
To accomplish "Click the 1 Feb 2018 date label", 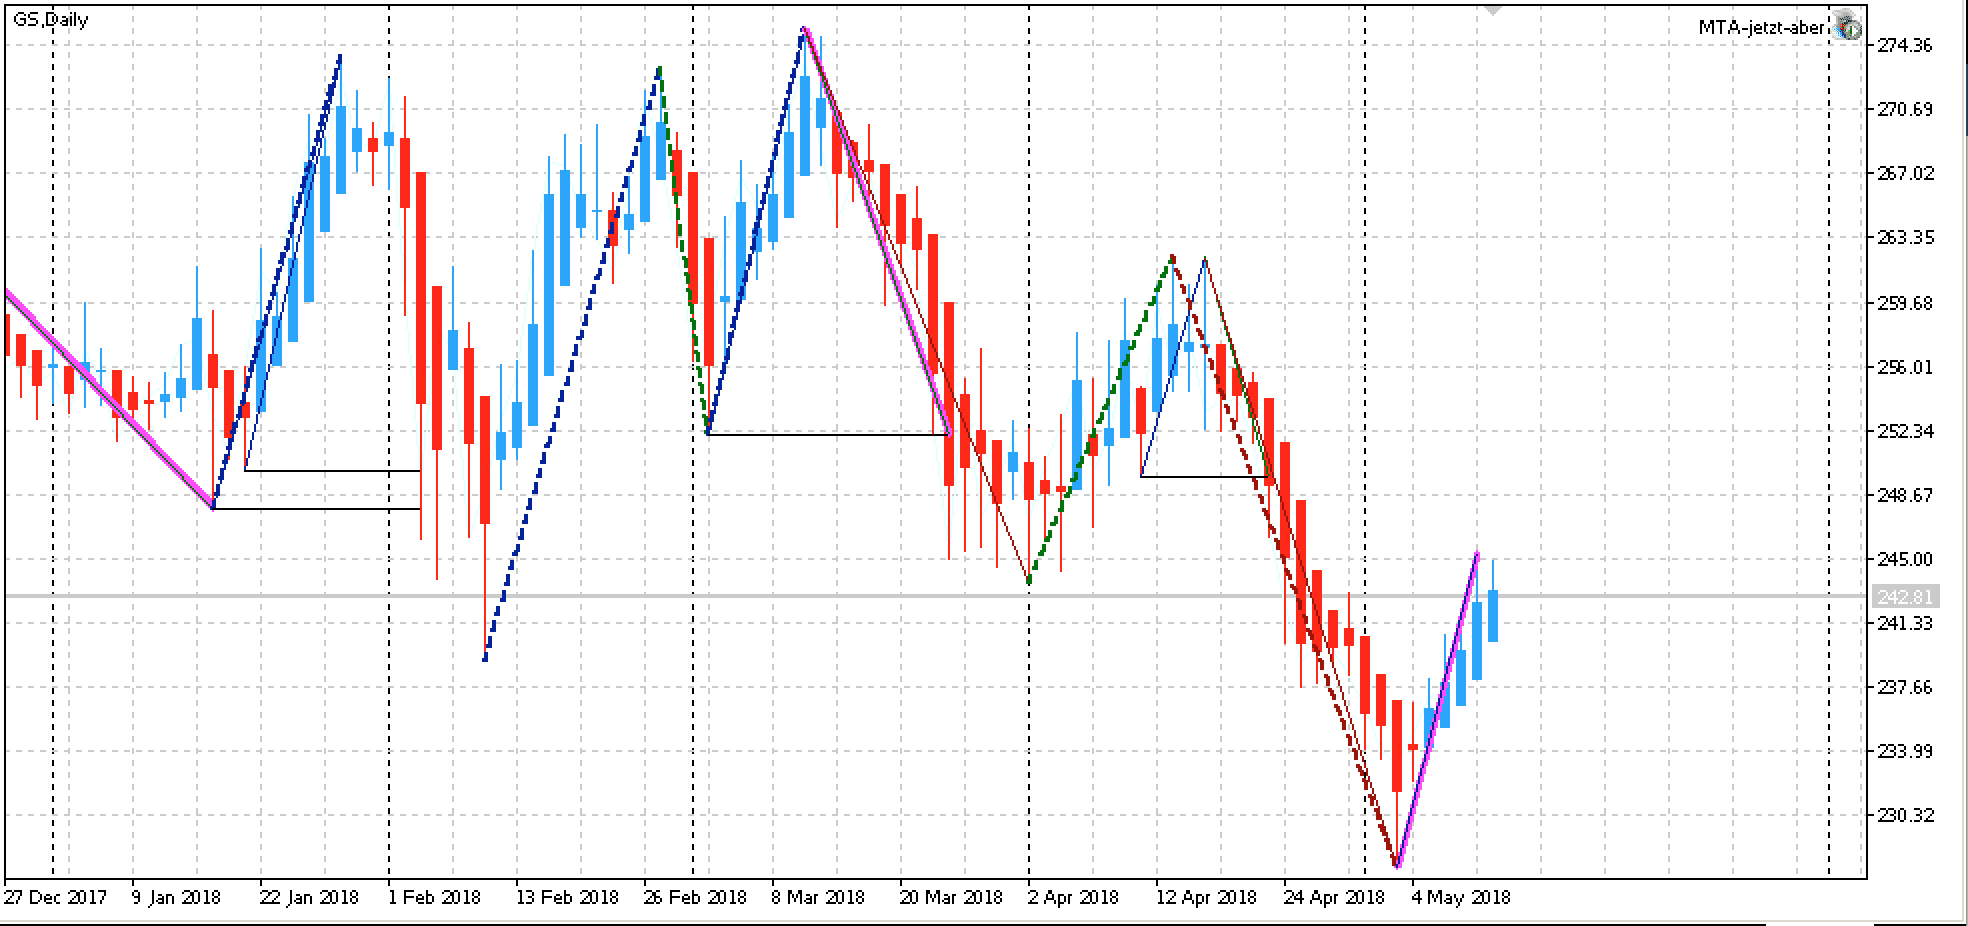I will pos(434,897).
